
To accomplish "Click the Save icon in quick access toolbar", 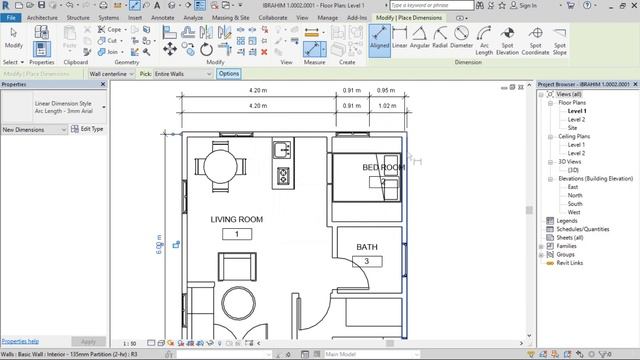I will [x=41, y=5].
